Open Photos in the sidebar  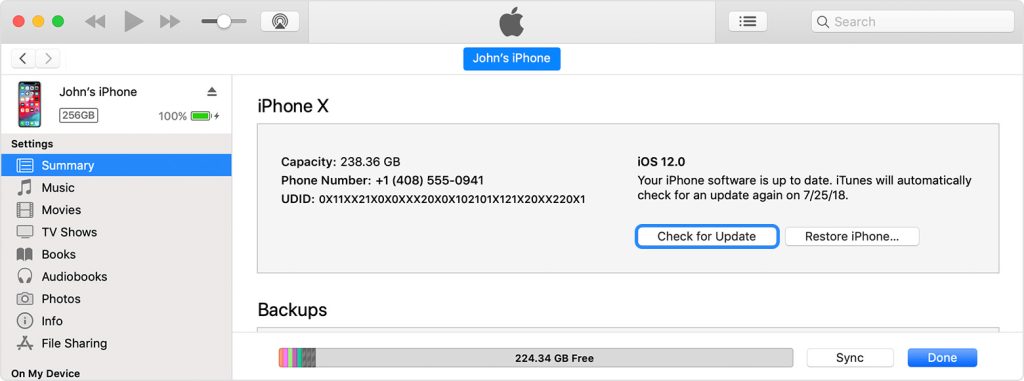(116, 299)
